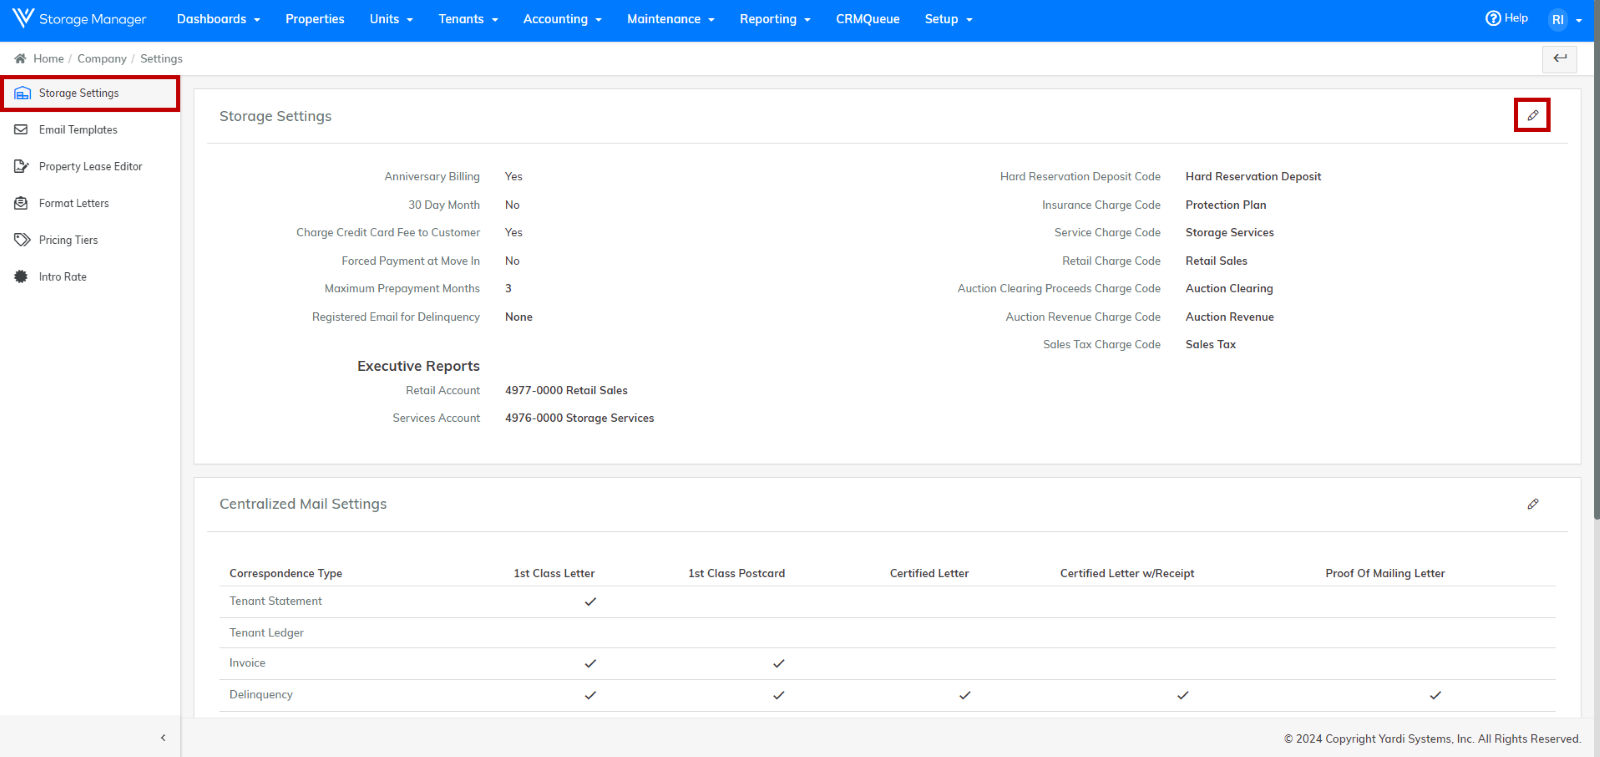Open the Intro Rate icon

(x=21, y=277)
